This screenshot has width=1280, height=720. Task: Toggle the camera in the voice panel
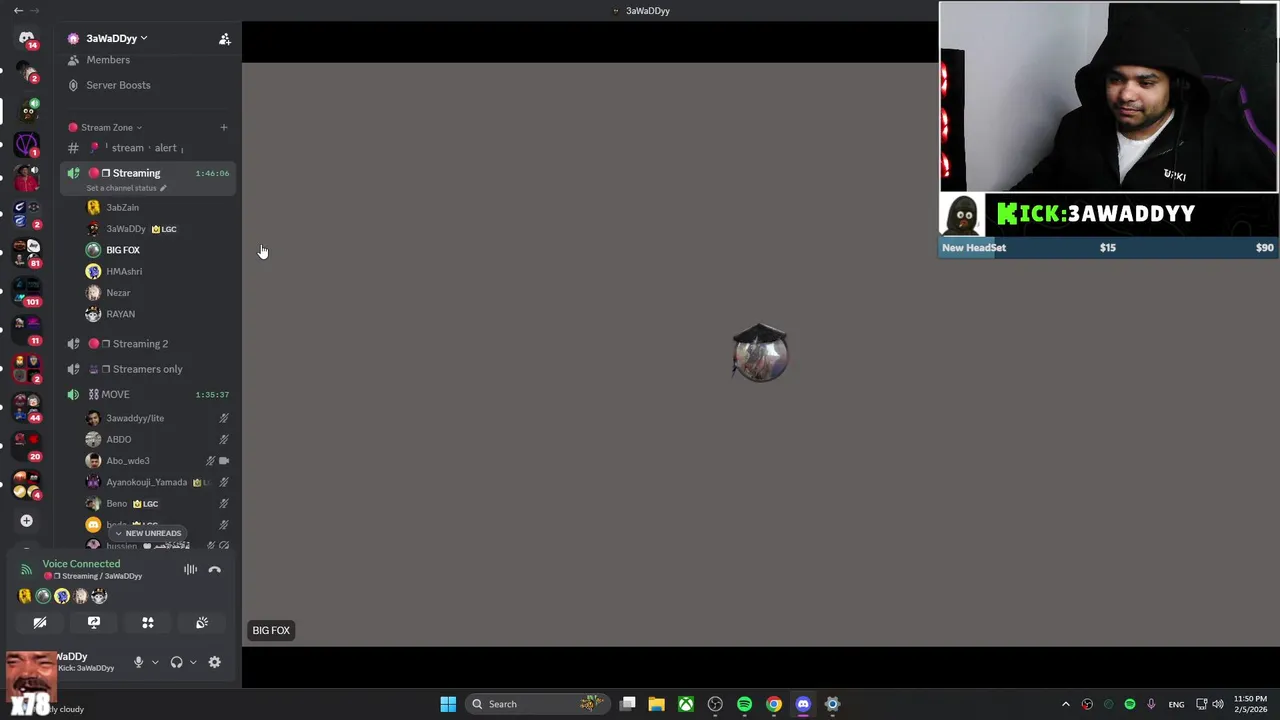(40, 623)
